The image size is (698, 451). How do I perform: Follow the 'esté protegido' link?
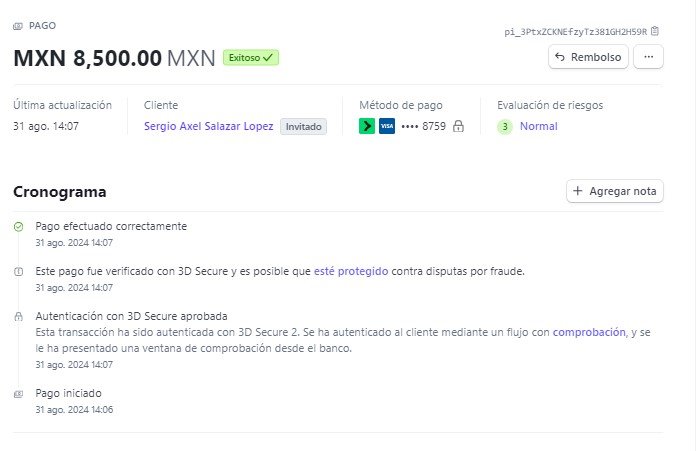click(351, 271)
